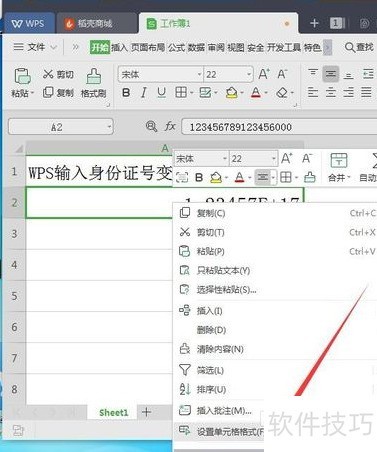
Task: Click the magnifier icon beside the fx button
Action: (x=151, y=126)
